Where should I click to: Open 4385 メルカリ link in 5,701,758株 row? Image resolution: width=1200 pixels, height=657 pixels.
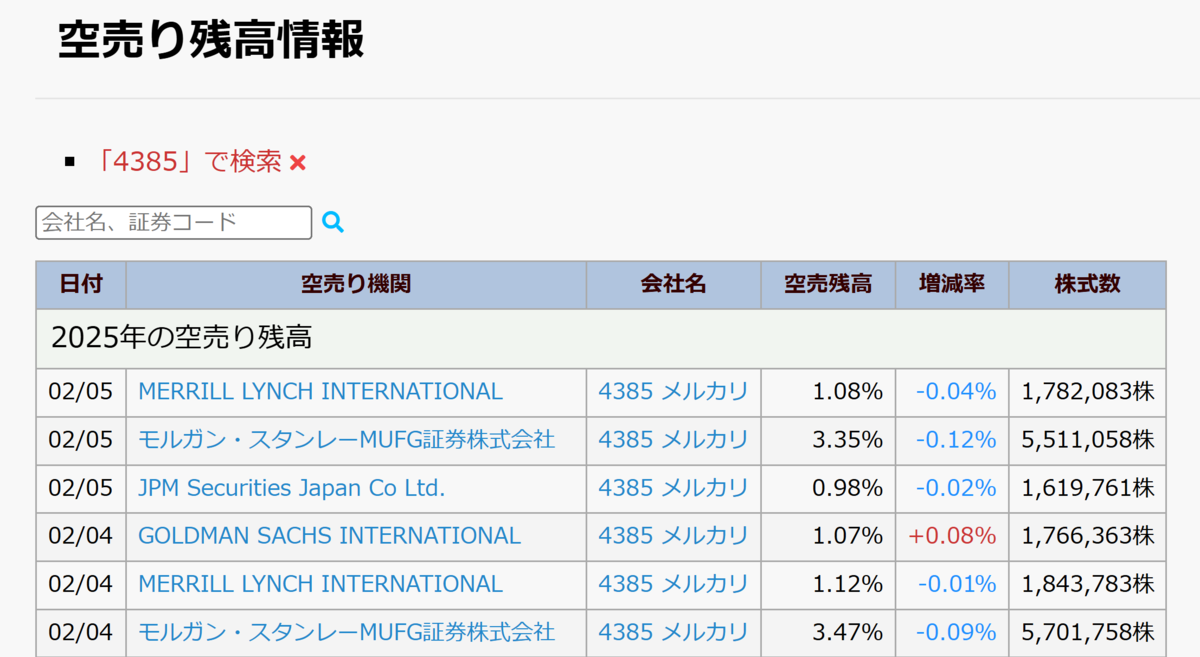tap(673, 632)
